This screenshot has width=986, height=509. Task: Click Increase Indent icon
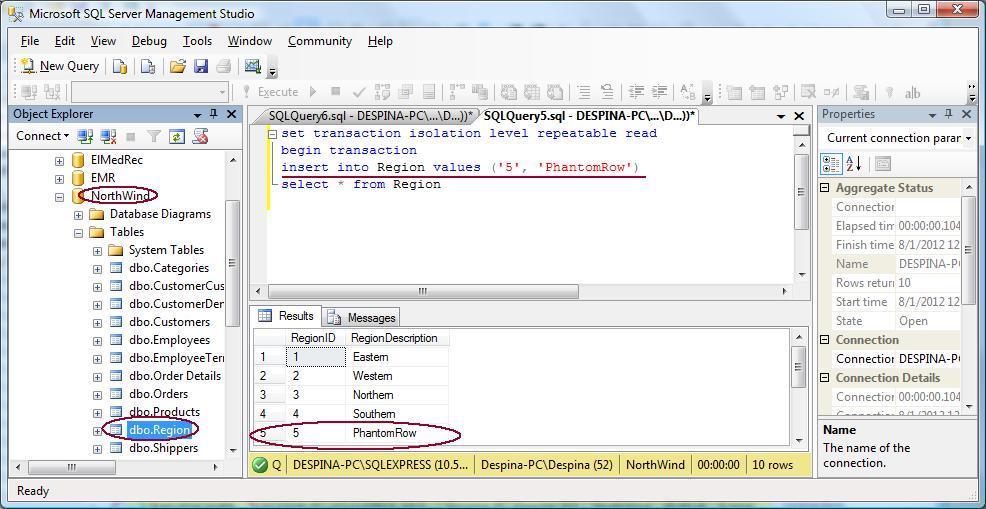point(658,92)
